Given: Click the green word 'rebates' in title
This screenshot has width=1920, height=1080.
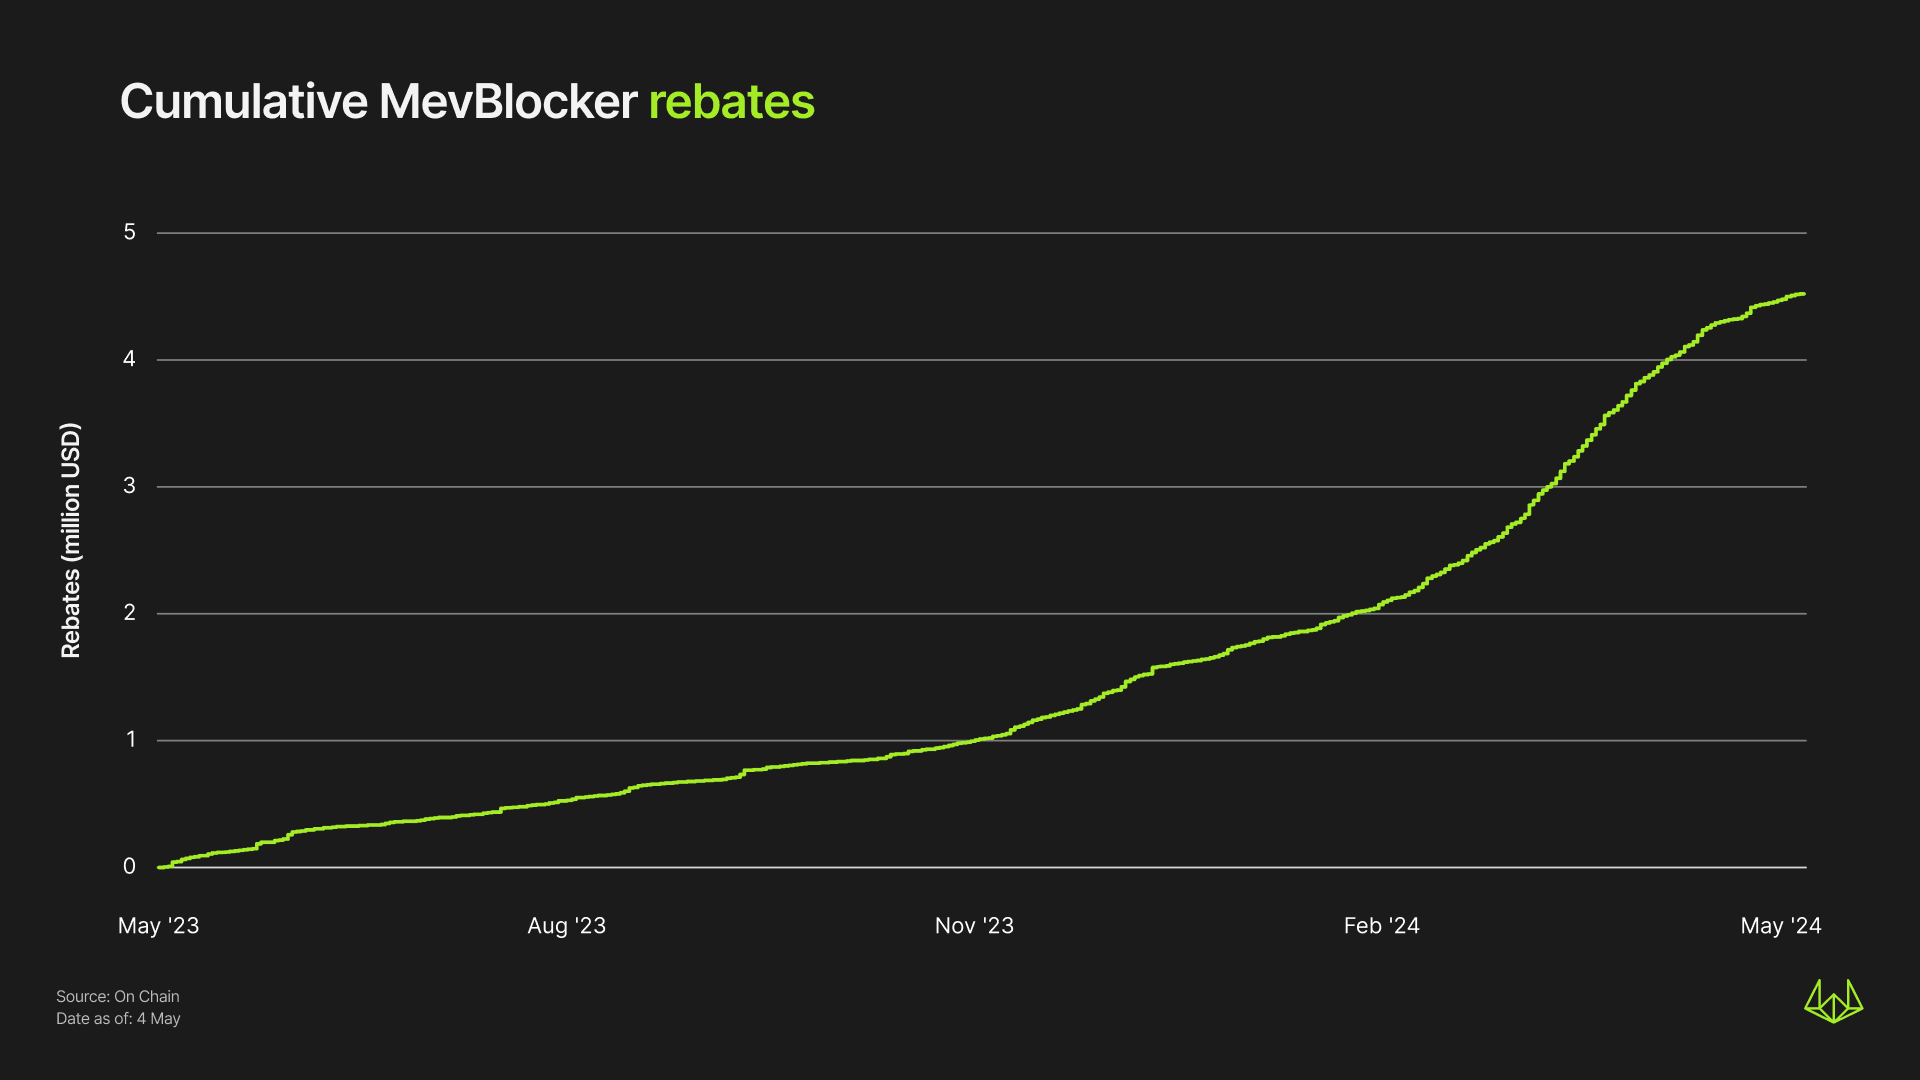Looking at the screenshot, I should 731,102.
